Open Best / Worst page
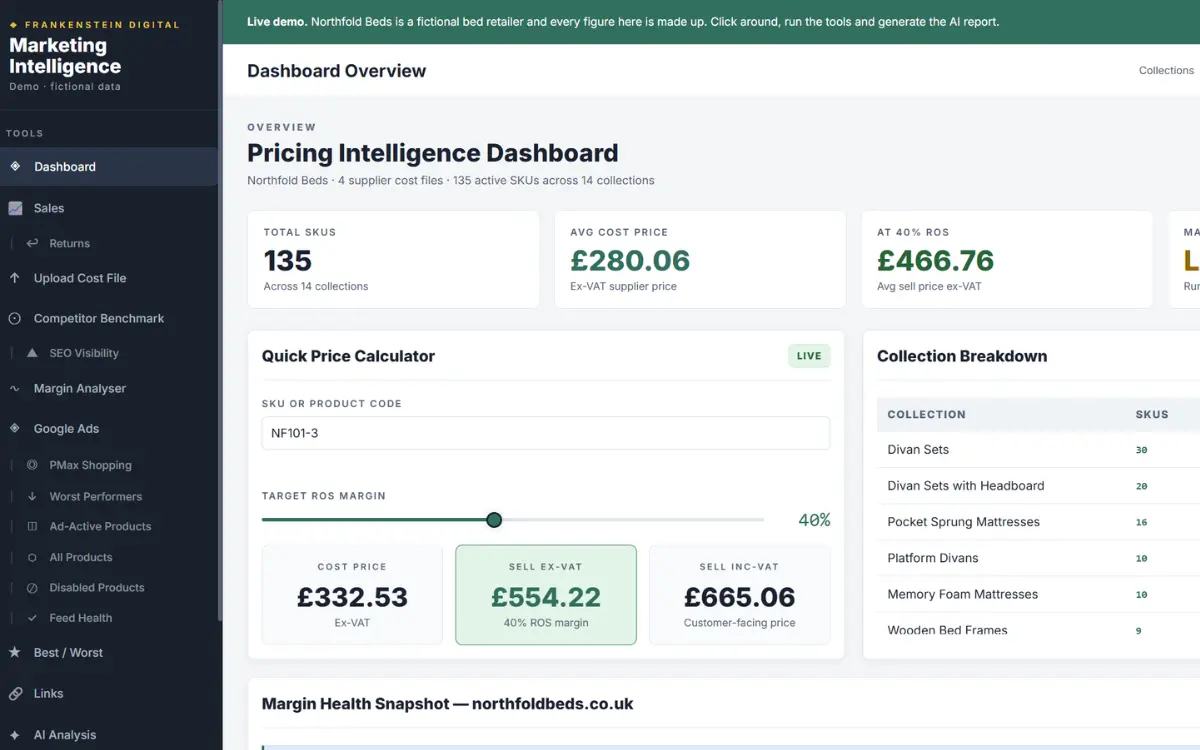The height and width of the screenshot is (750, 1200). pyautogui.click(x=109, y=652)
